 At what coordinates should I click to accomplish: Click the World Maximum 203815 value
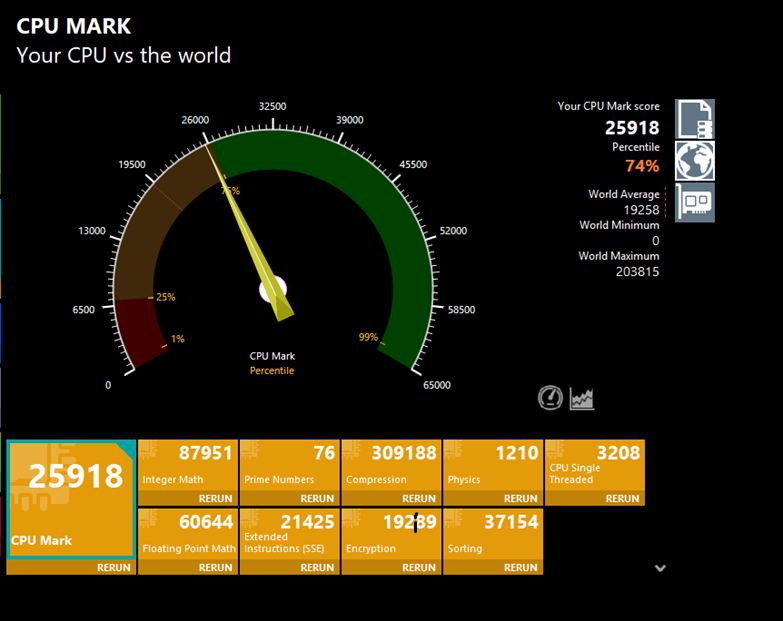[637, 272]
